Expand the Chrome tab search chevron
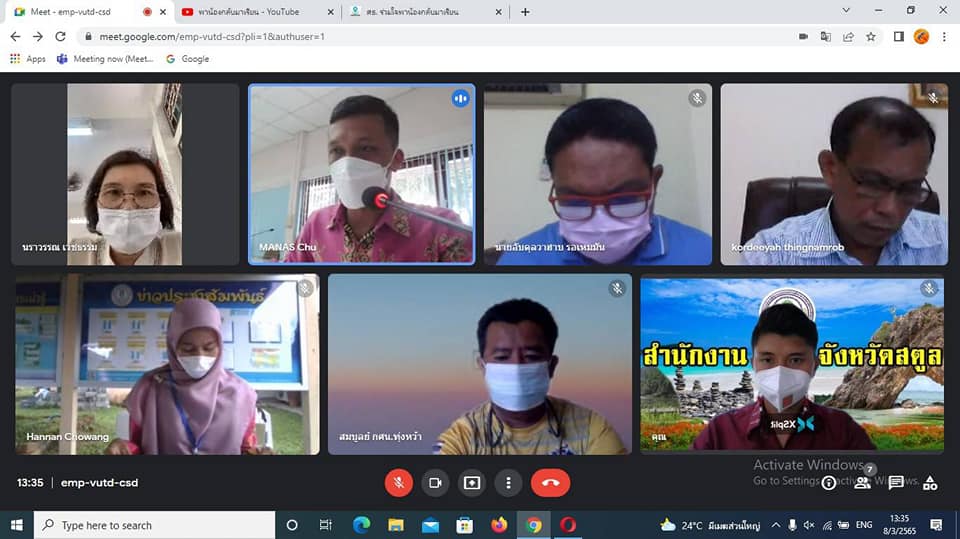The image size is (960, 539). pos(846,11)
